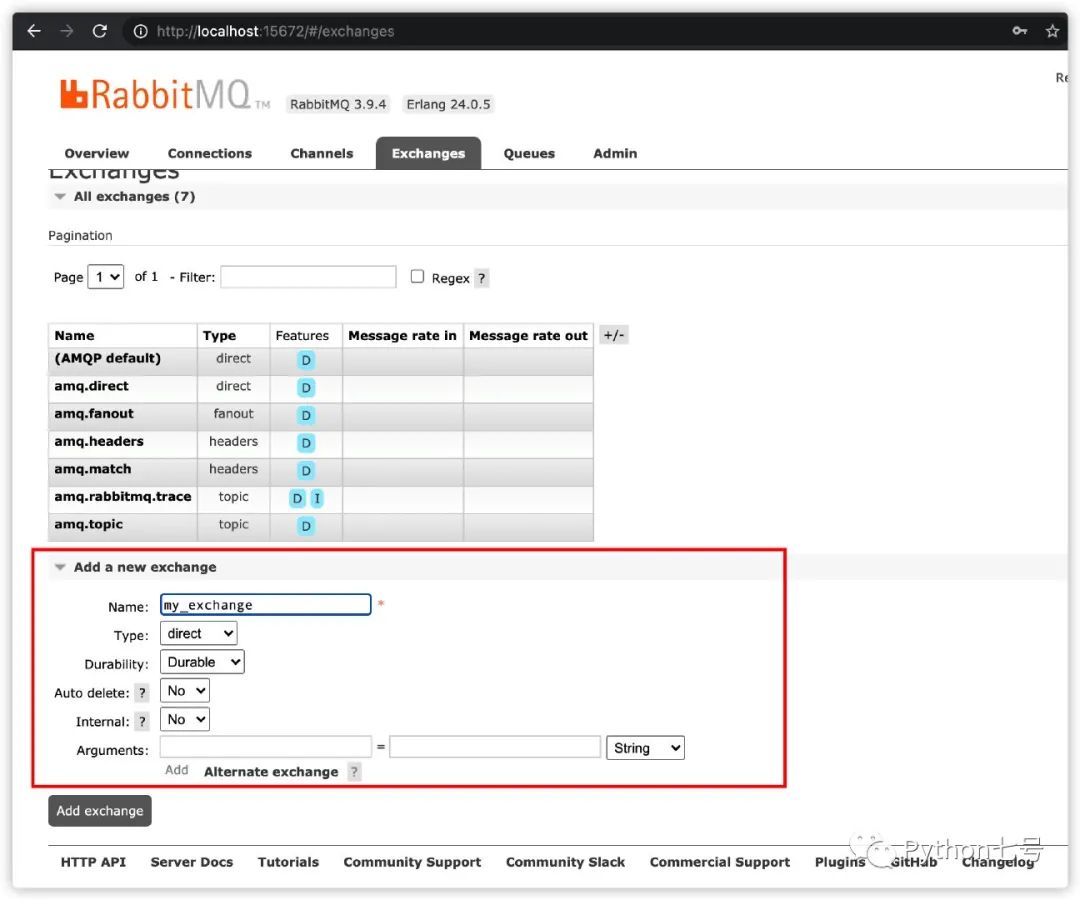Switch to the Overview tab

[x=96, y=154]
